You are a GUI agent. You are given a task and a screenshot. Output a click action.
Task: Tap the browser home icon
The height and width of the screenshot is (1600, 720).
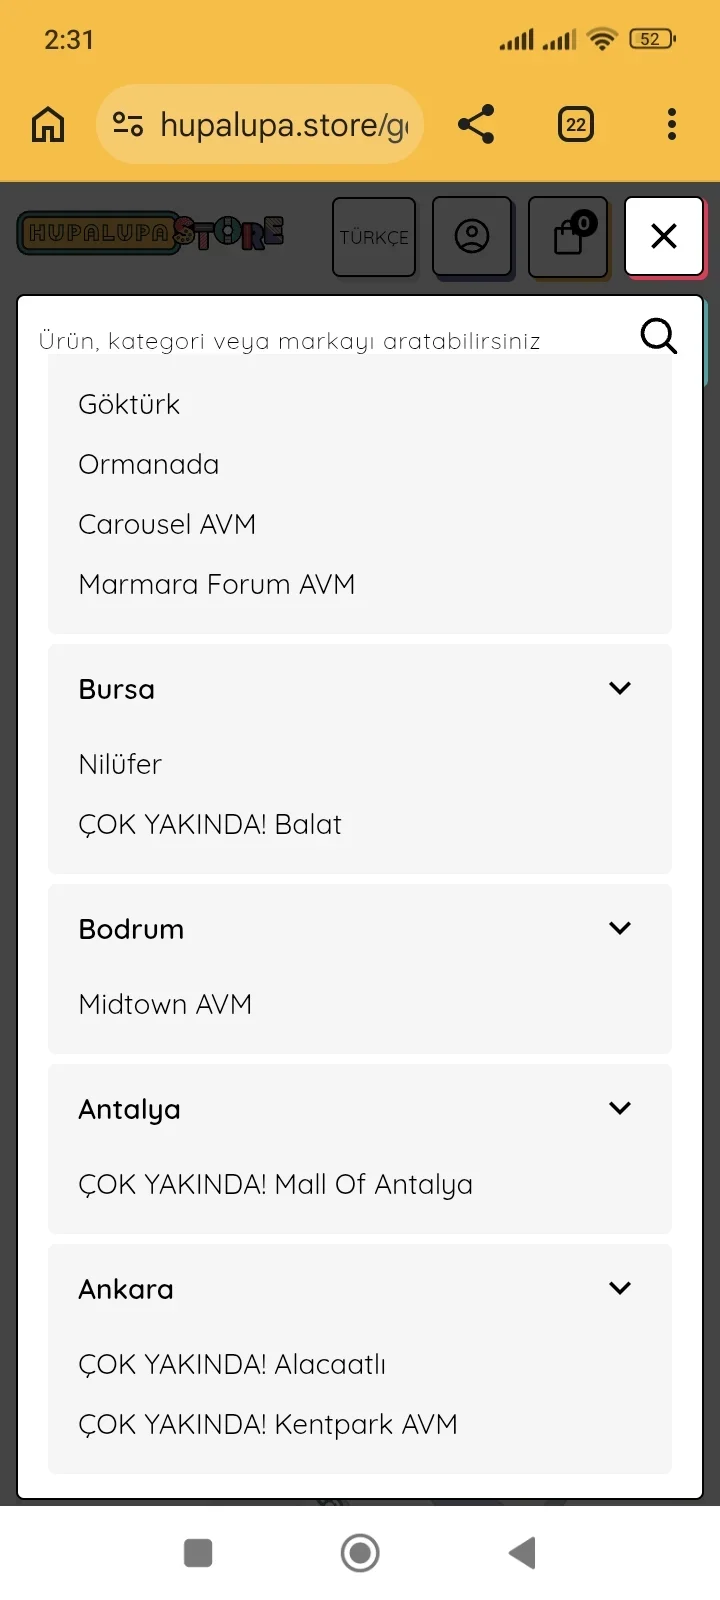point(48,125)
